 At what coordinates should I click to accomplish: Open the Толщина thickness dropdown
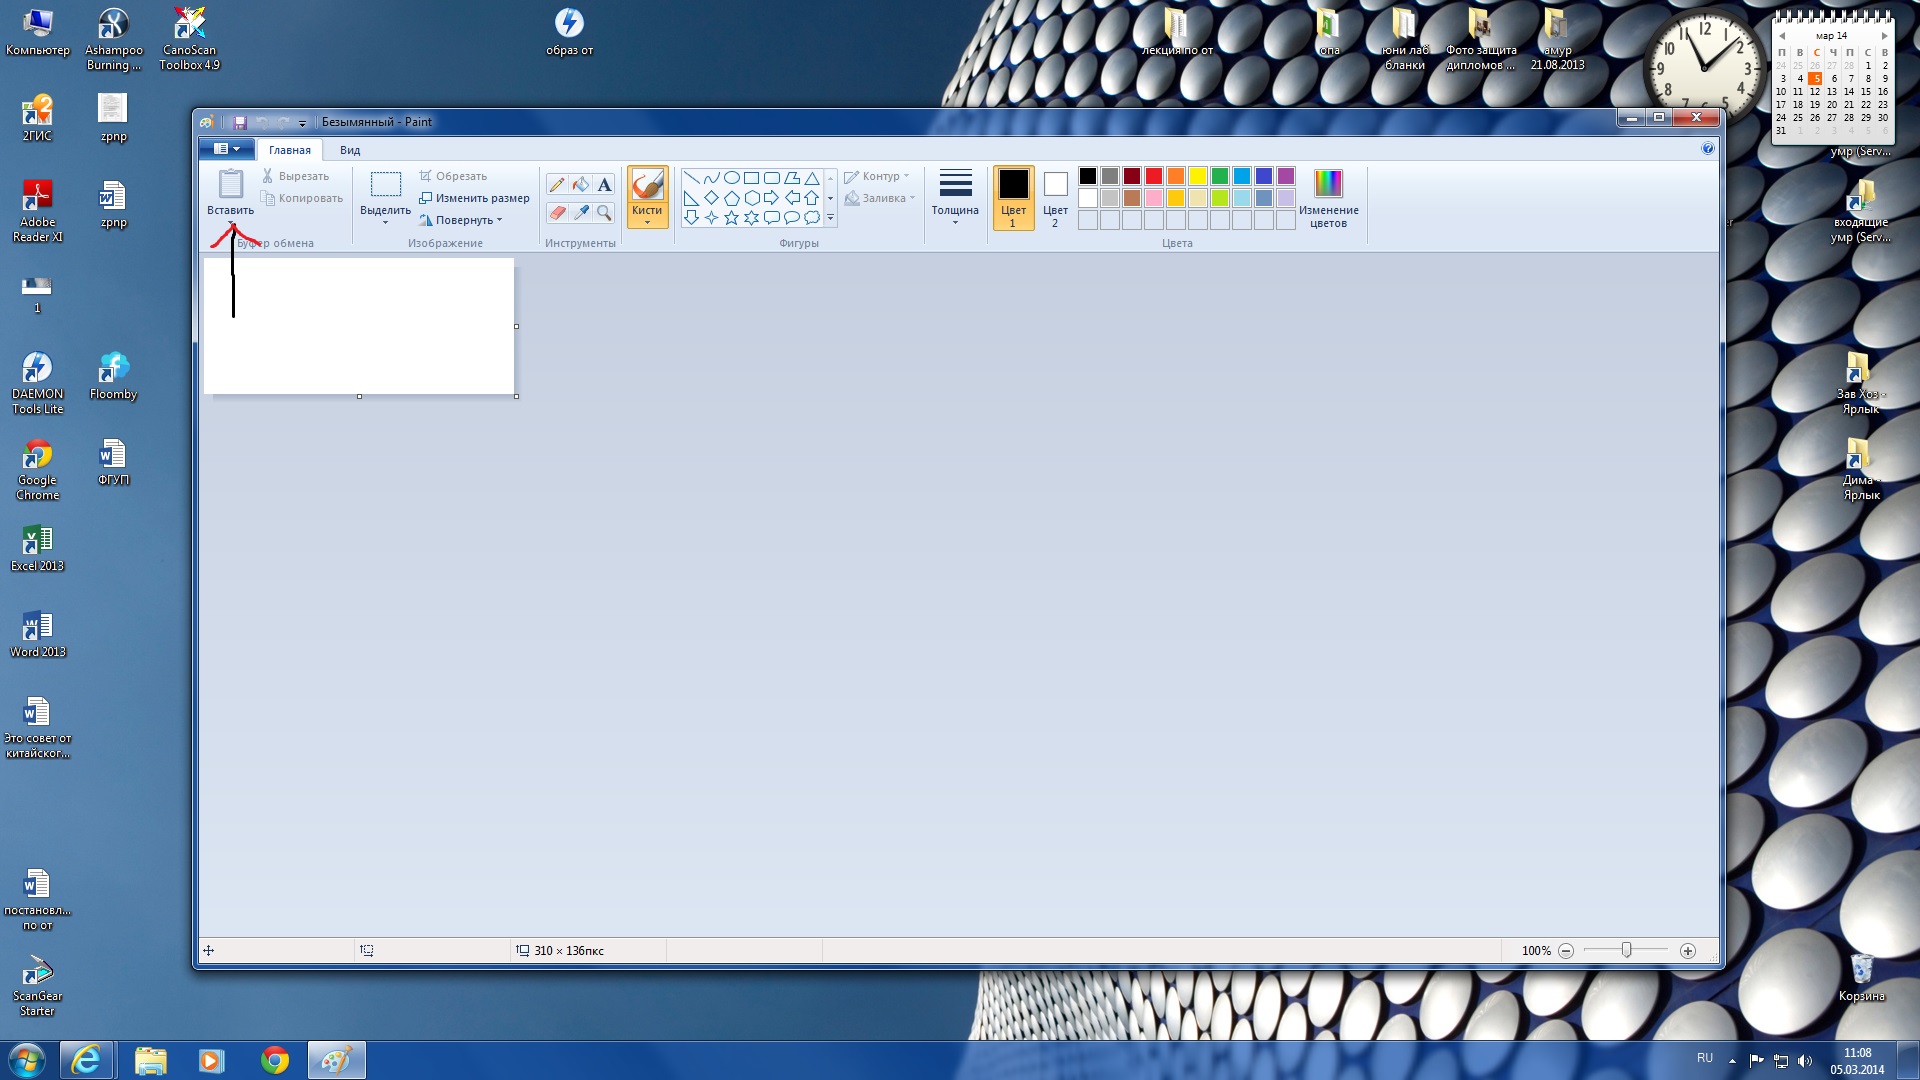point(955,197)
